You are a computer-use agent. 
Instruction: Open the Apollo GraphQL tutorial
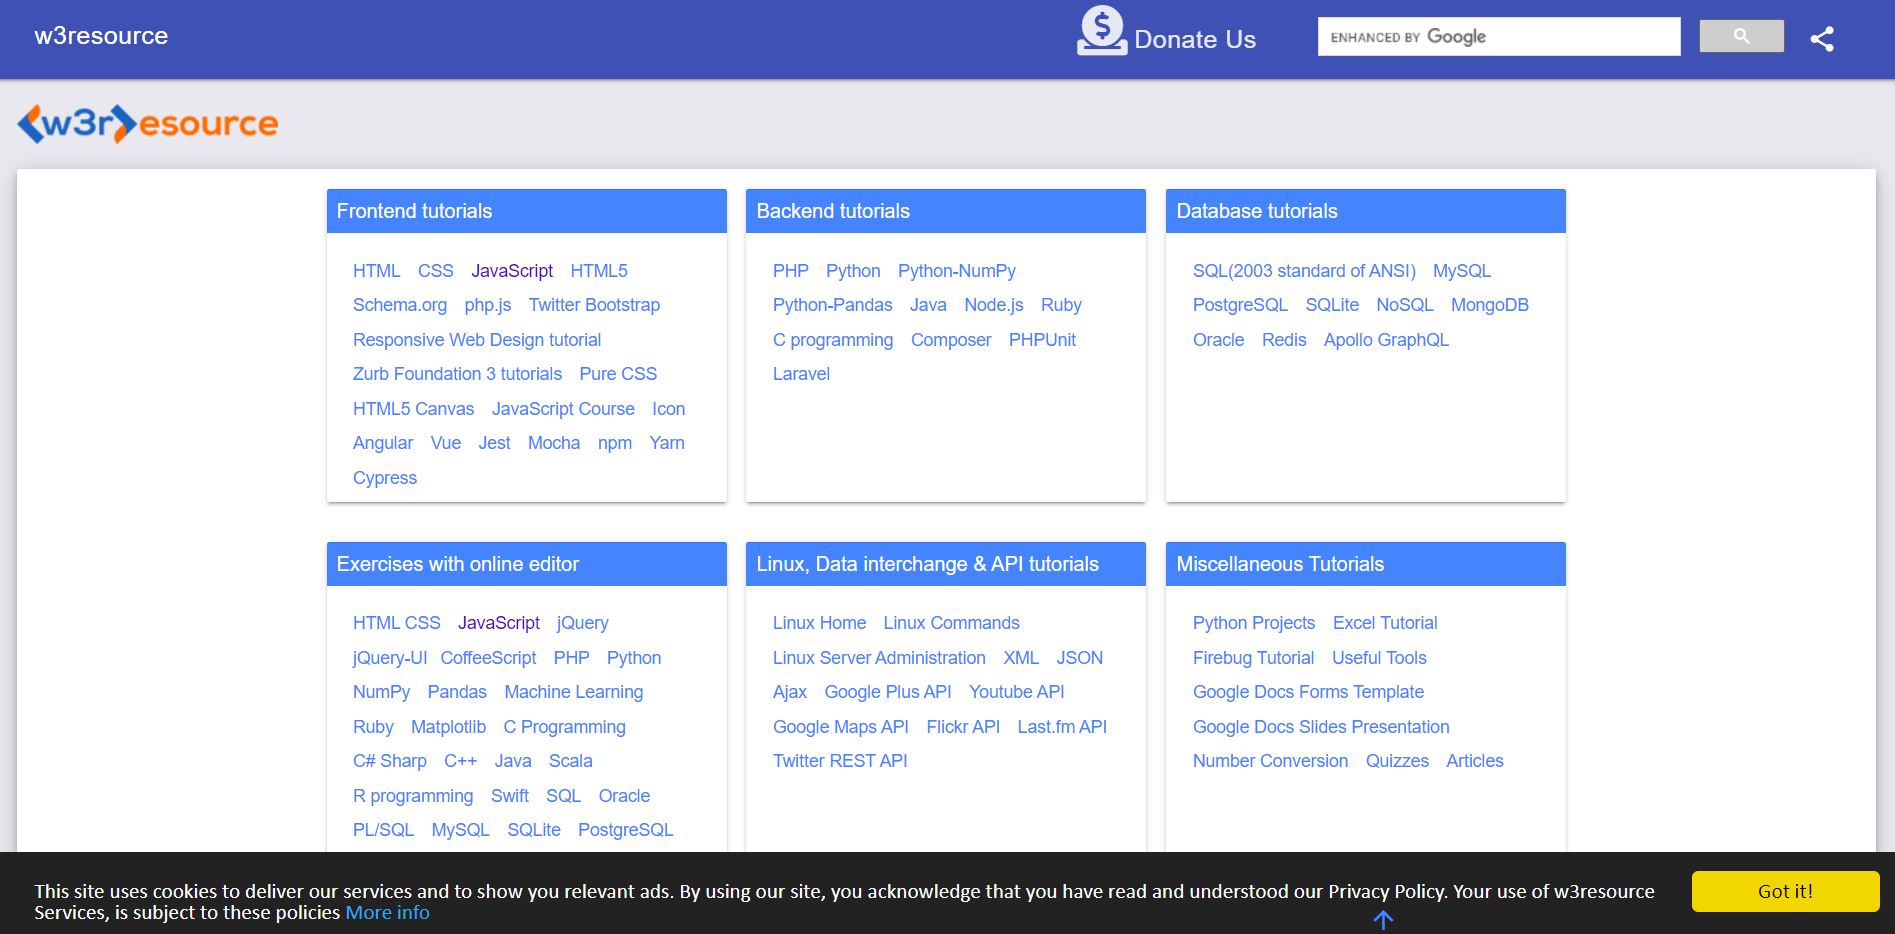coord(1385,340)
